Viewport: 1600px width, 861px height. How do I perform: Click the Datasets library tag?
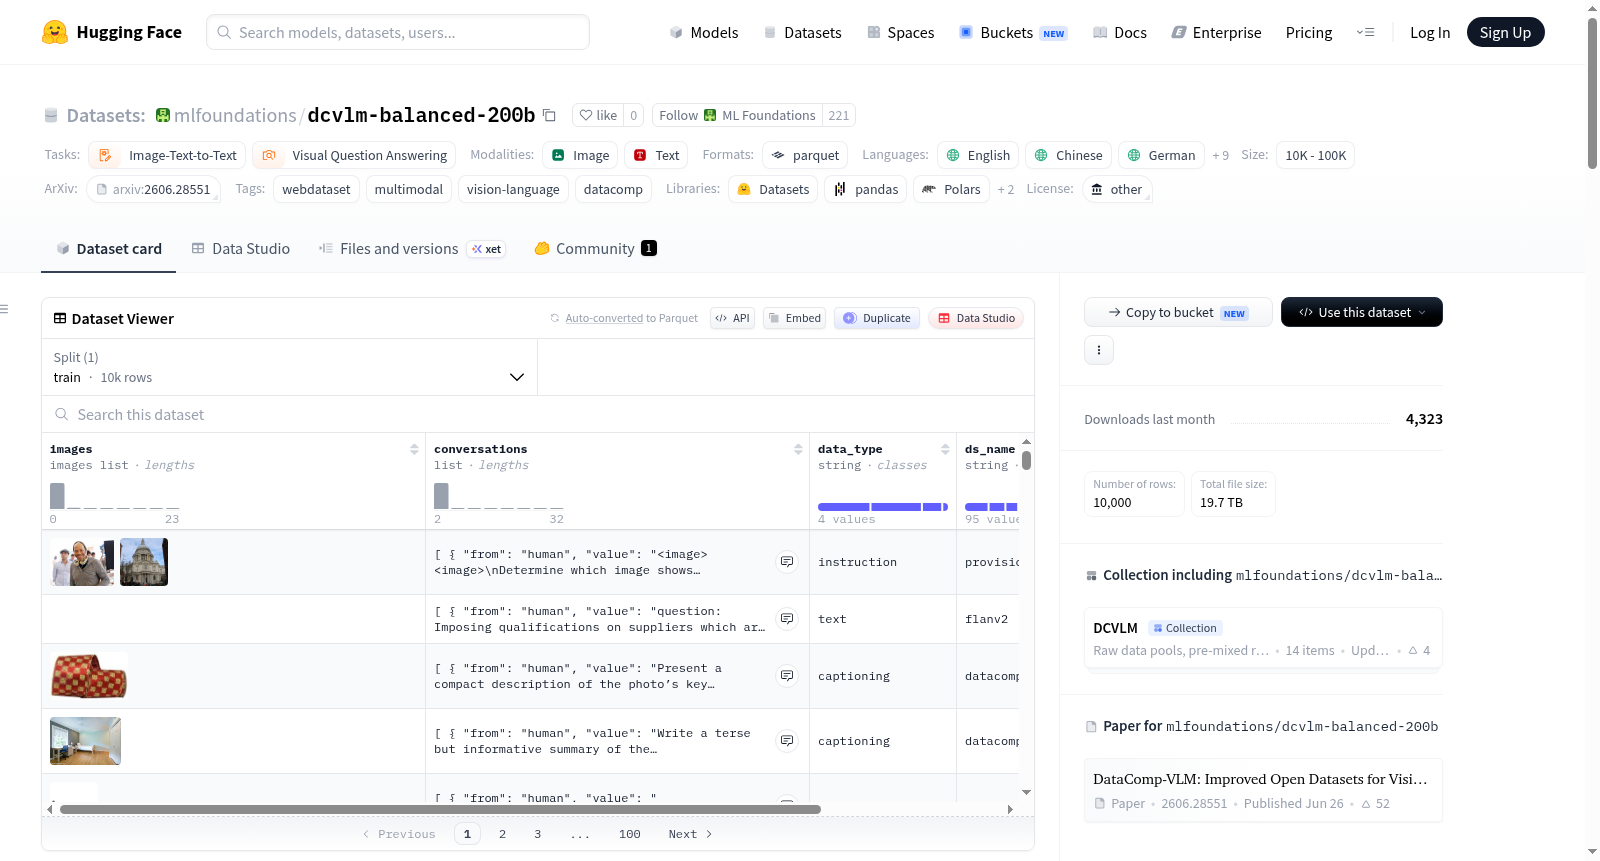pyautogui.click(x=773, y=189)
